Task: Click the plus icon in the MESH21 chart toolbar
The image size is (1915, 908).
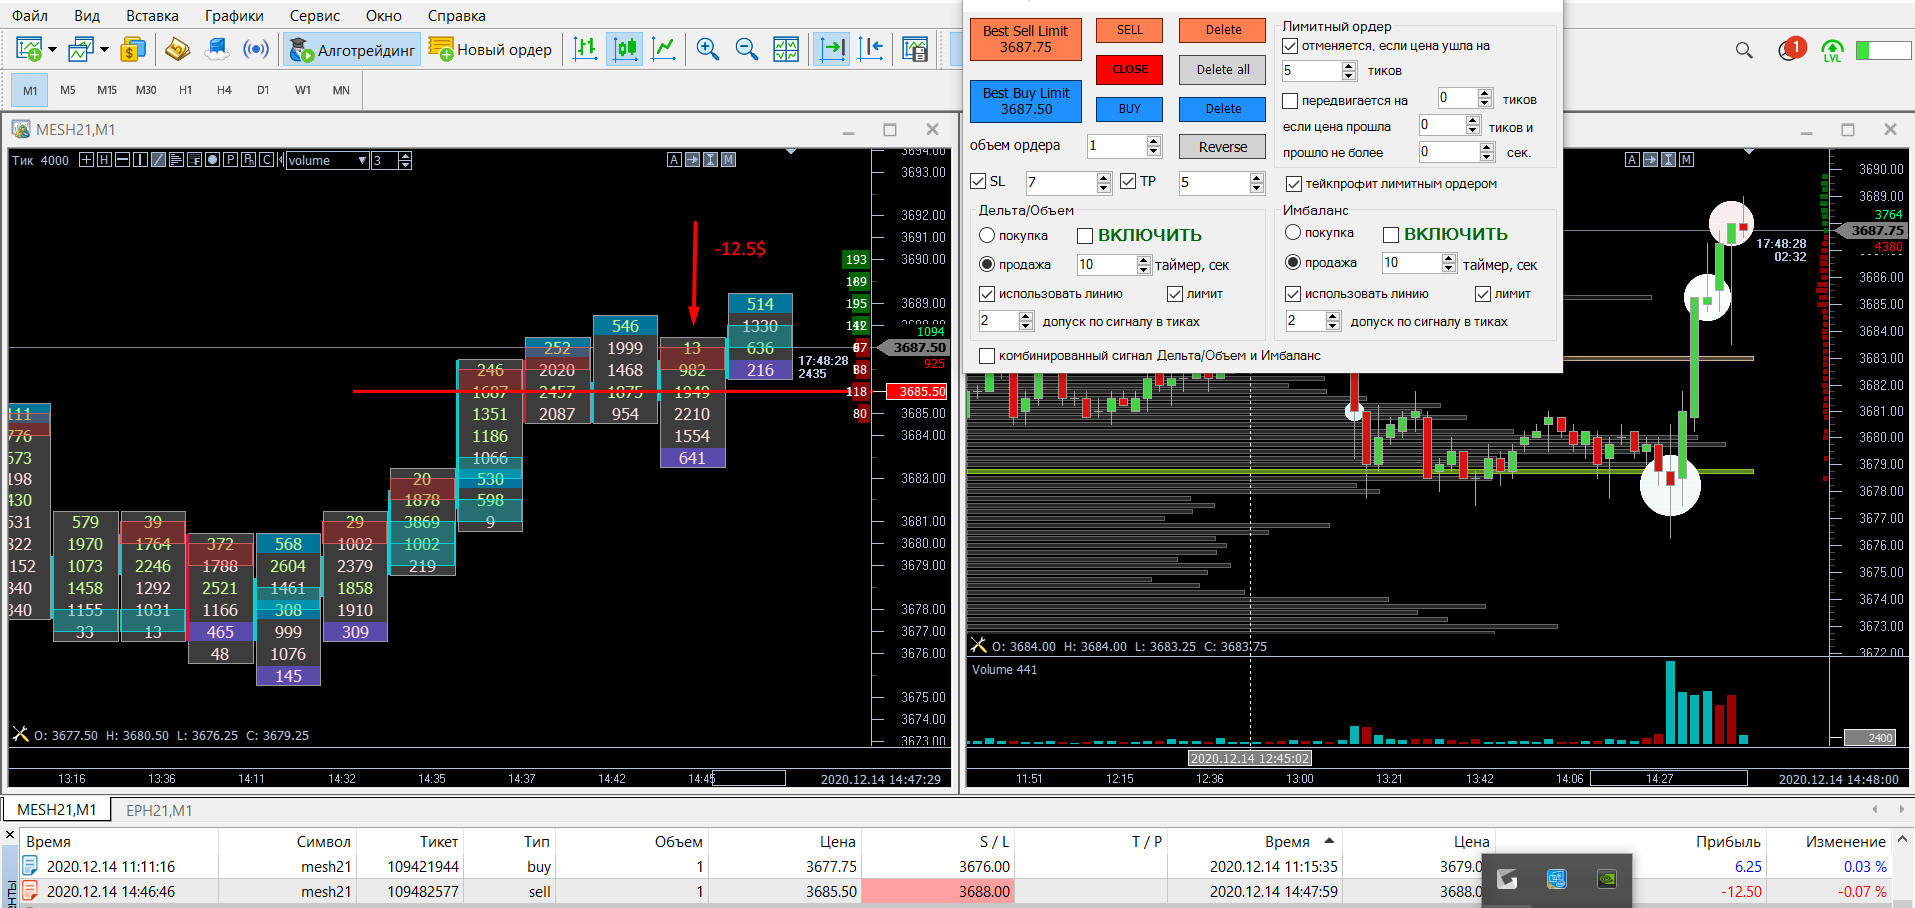Action: pyautogui.click(x=86, y=160)
